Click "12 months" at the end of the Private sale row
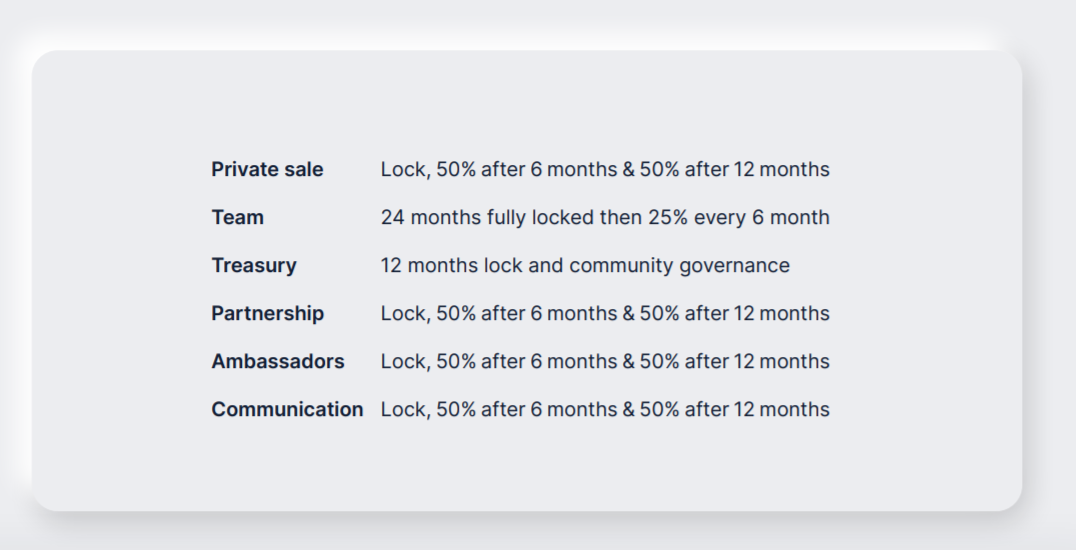The height and width of the screenshot is (550, 1076). click(782, 169)
